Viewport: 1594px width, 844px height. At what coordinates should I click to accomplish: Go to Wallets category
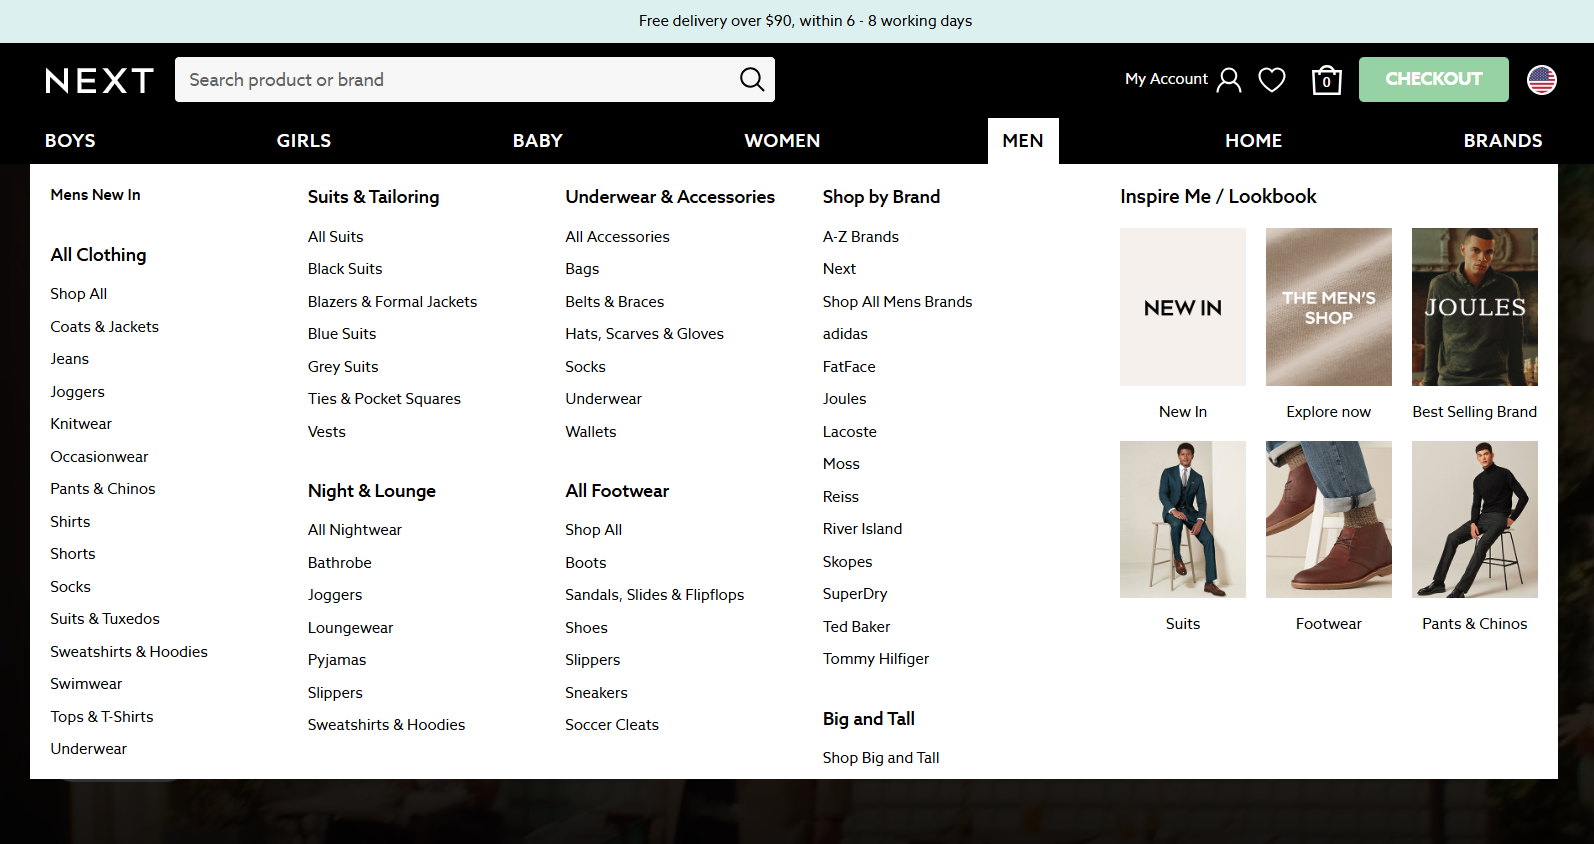click(x=591, y=432)
